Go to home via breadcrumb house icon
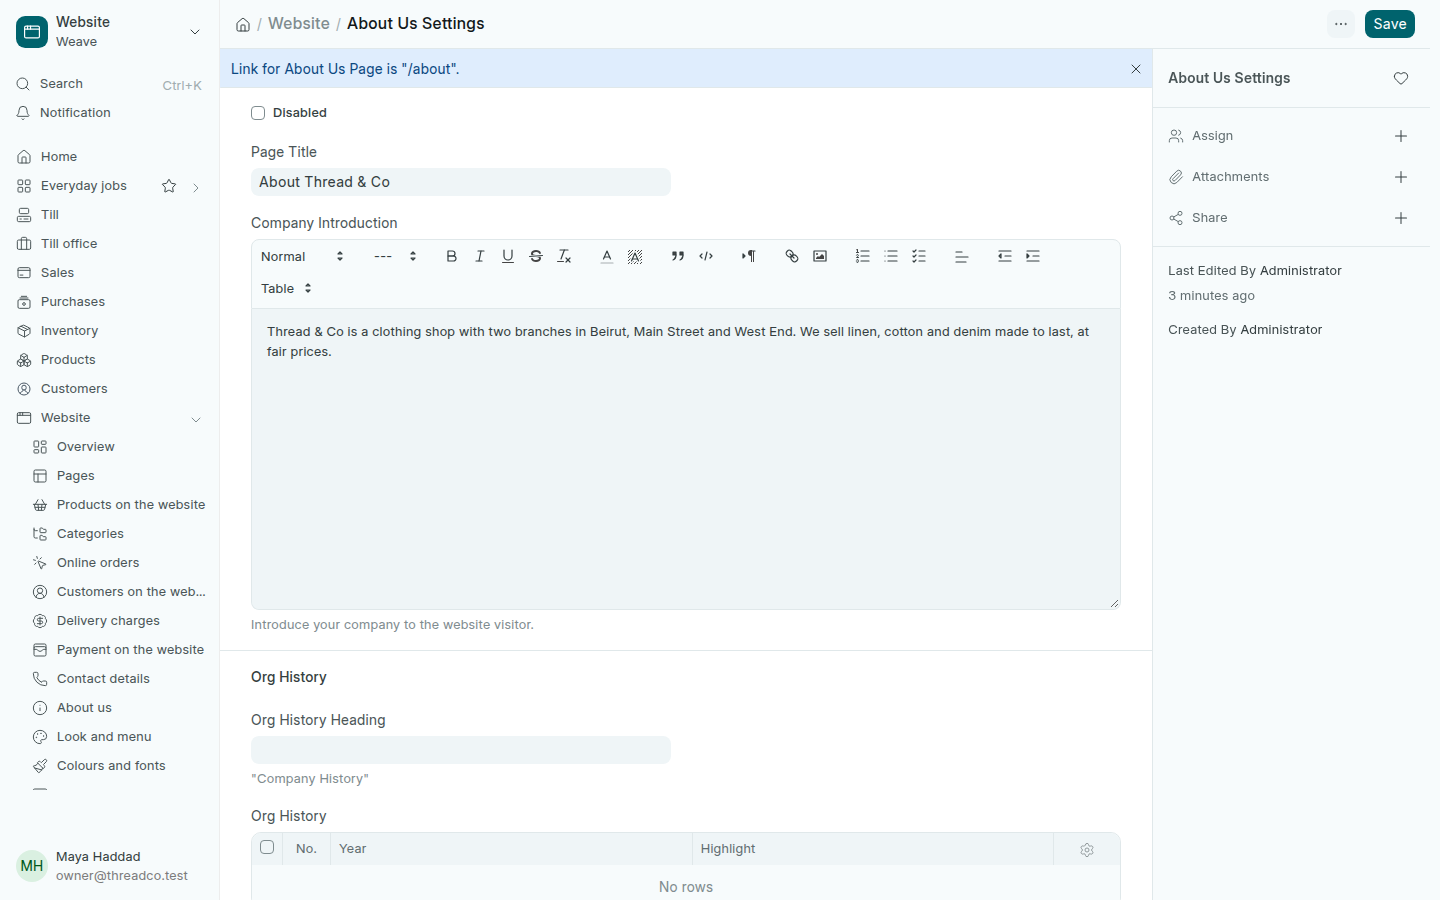The height and width of the screenshot is (900, 1440). (x=243, y=25)
